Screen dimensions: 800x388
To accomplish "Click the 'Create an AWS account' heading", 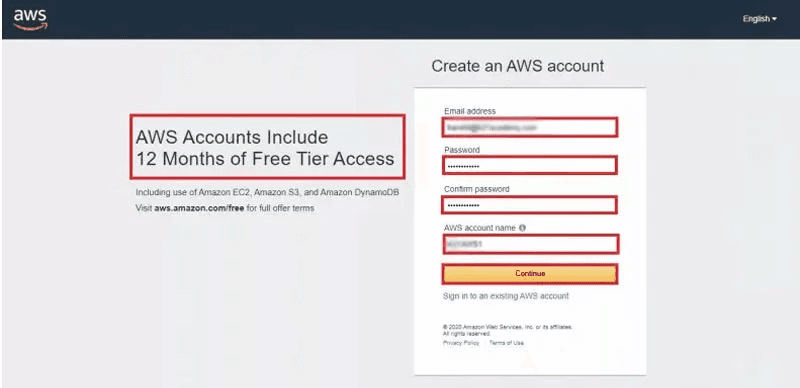I will tap(517, 66).
